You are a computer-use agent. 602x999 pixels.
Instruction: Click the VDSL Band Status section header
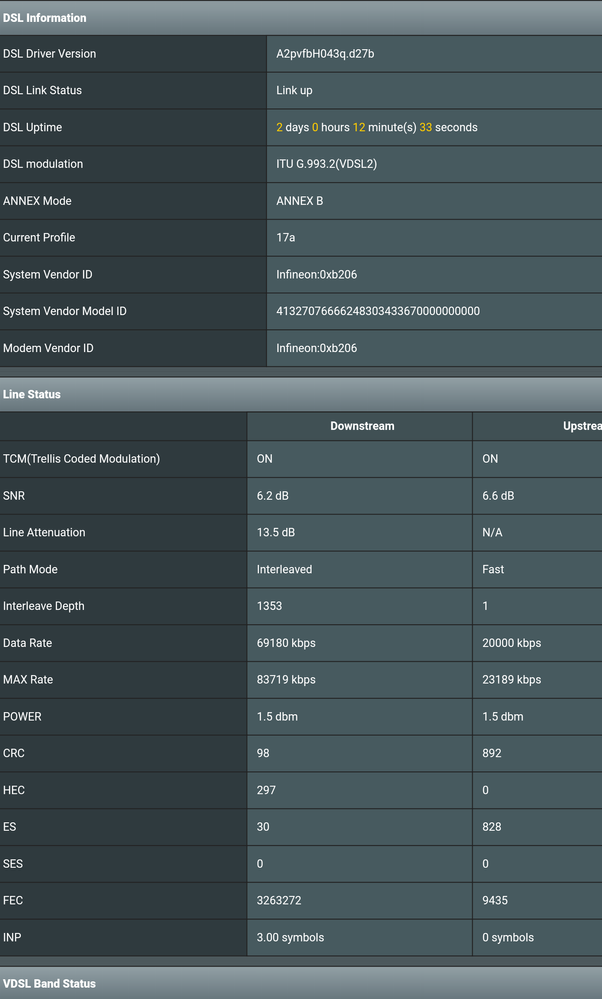(x=49, y=983)
